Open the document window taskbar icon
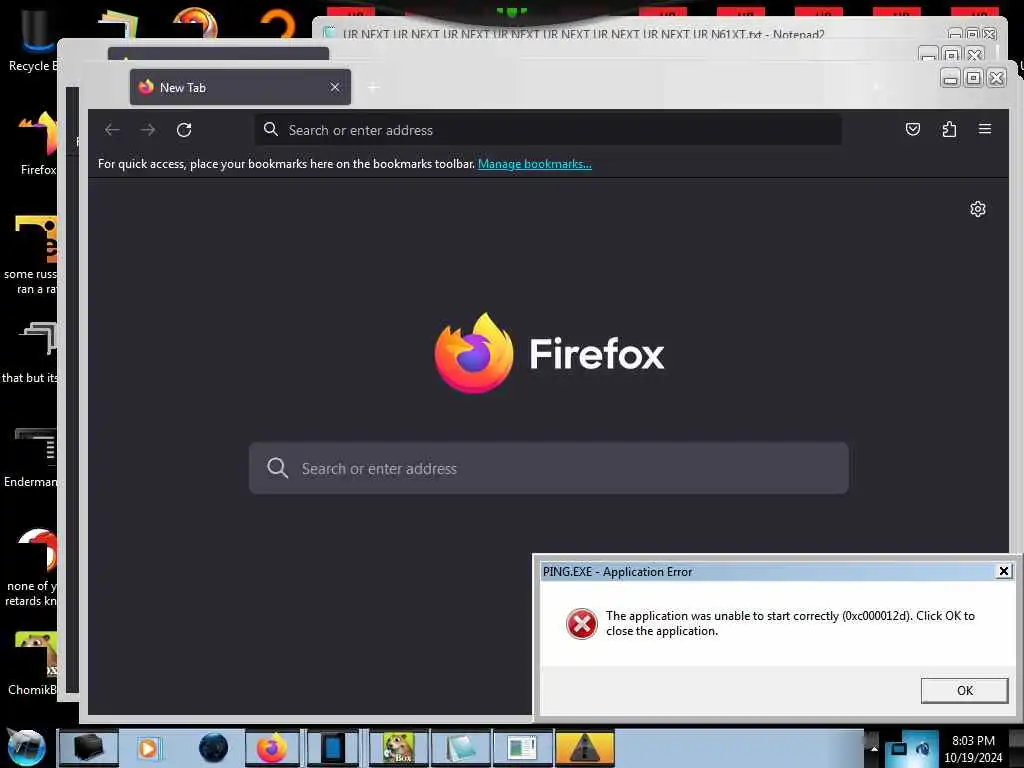 [522, 748]
